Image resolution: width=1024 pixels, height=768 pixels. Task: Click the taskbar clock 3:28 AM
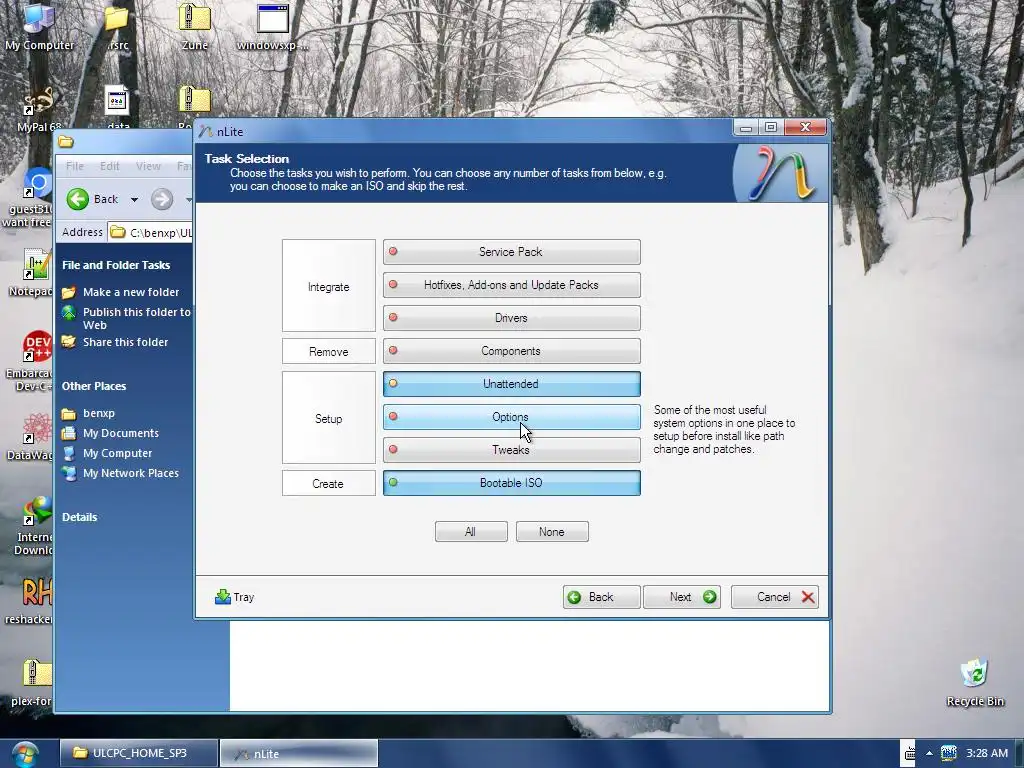(x=987, y=753)
